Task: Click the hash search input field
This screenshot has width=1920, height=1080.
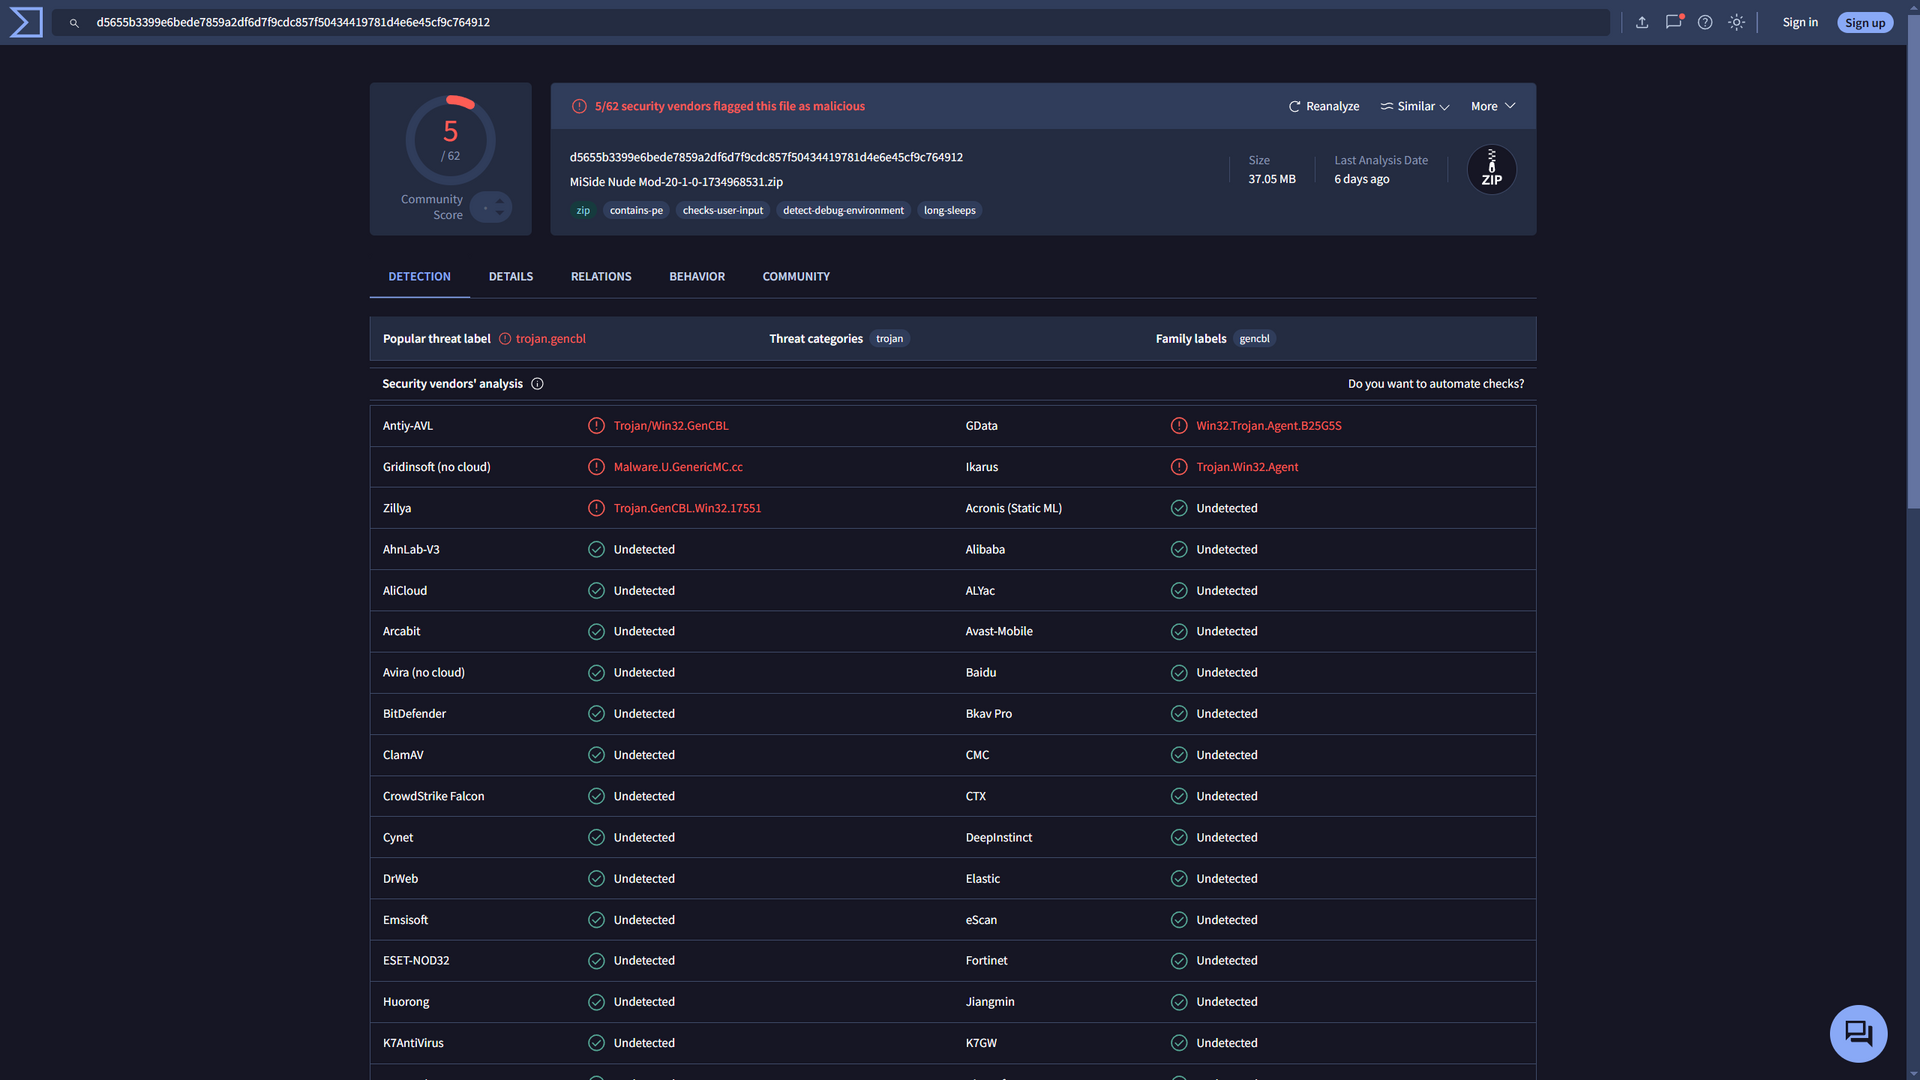Action: click(830, 23)
